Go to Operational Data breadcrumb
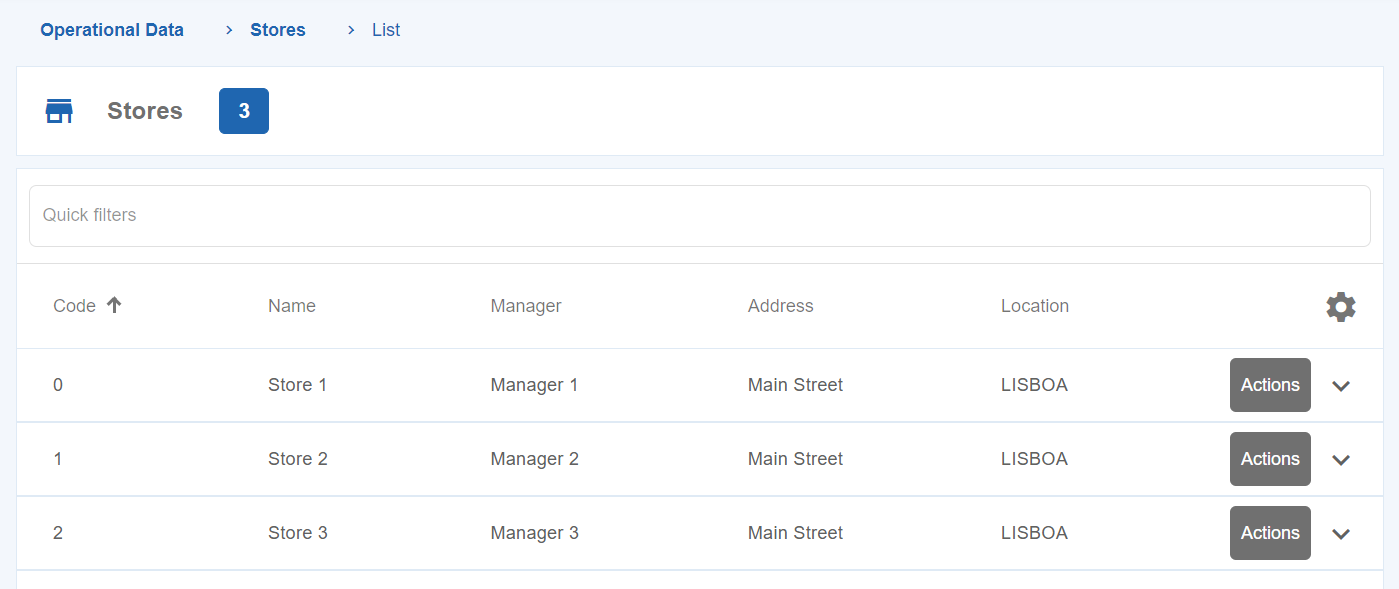The width and height of the screenshot is (1399, 589). click(x=112, y=30)
